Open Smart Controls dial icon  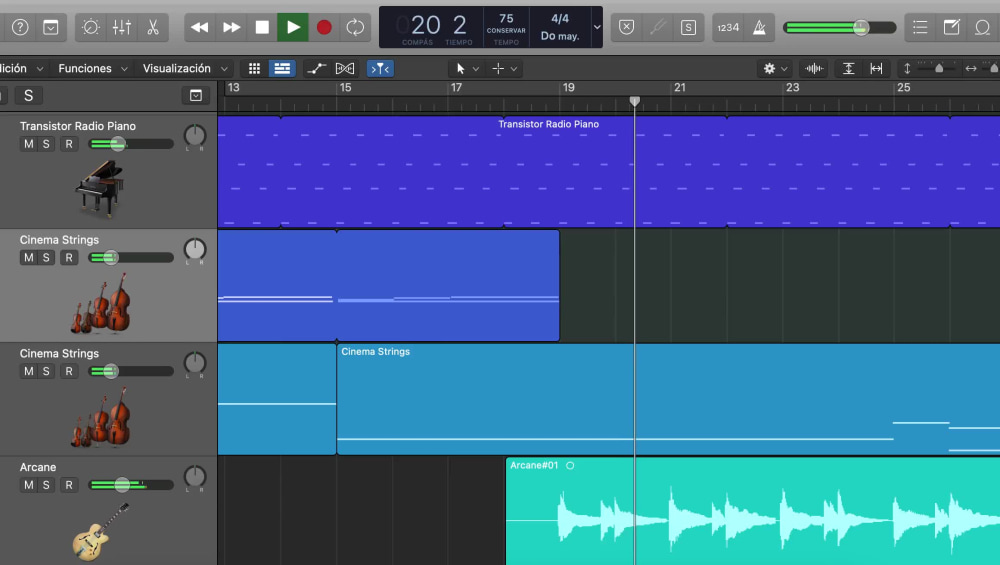91,27
